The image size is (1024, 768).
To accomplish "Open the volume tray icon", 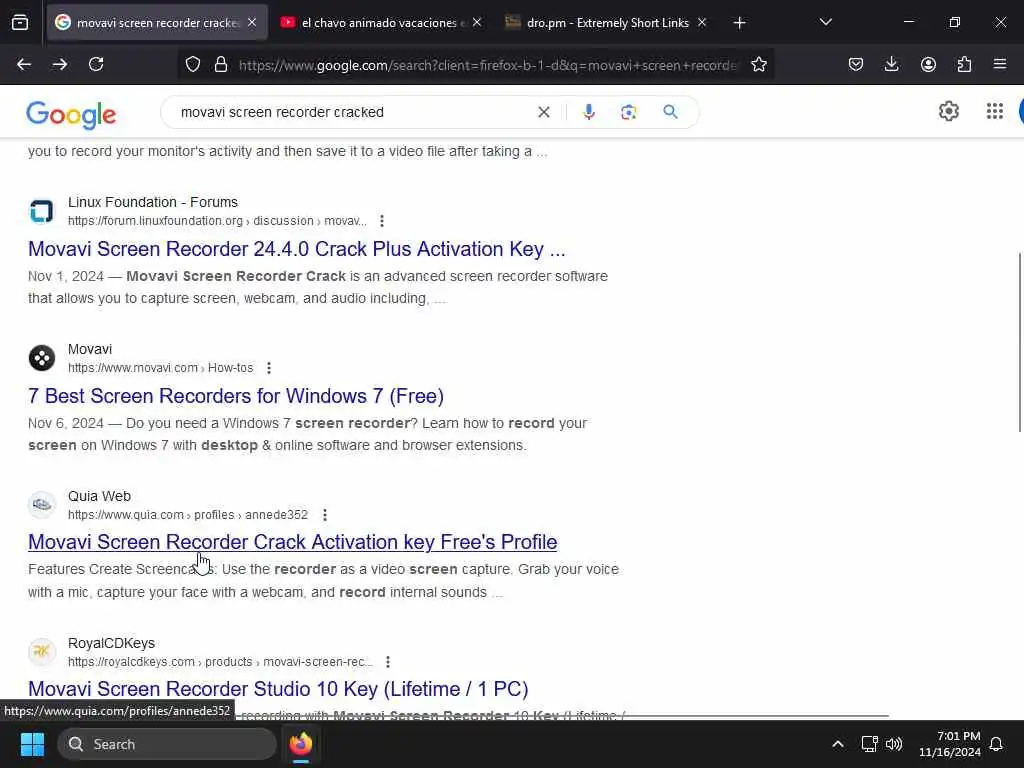I will tap(894, 744).
